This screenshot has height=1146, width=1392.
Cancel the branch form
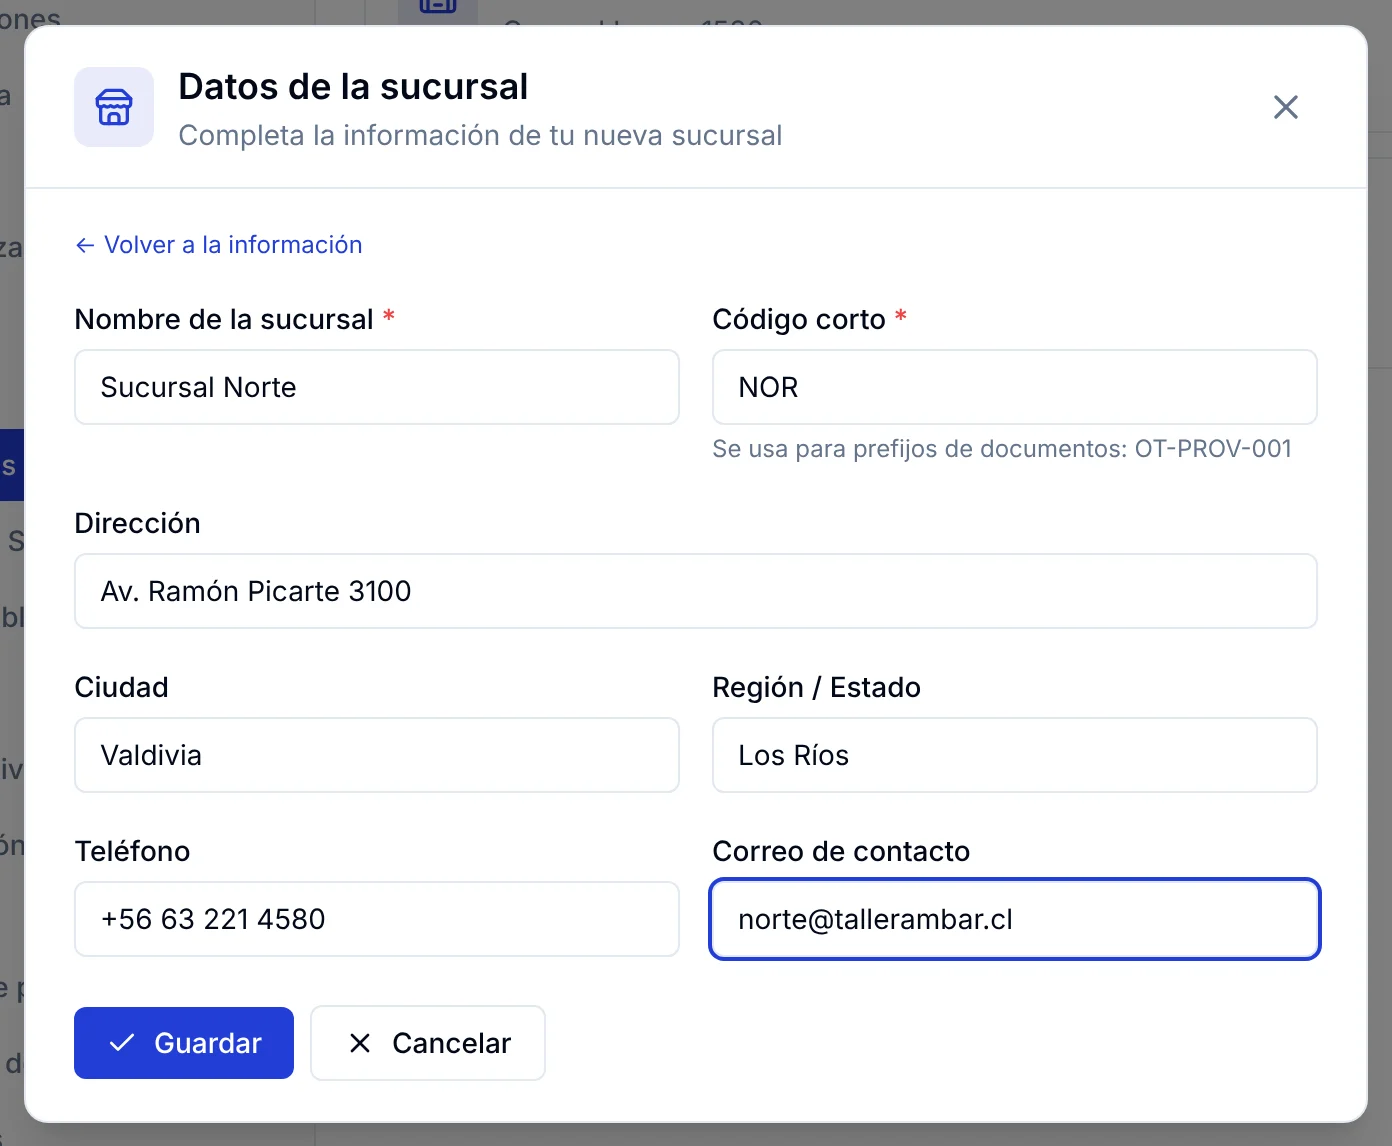[x=428, y=1043]
